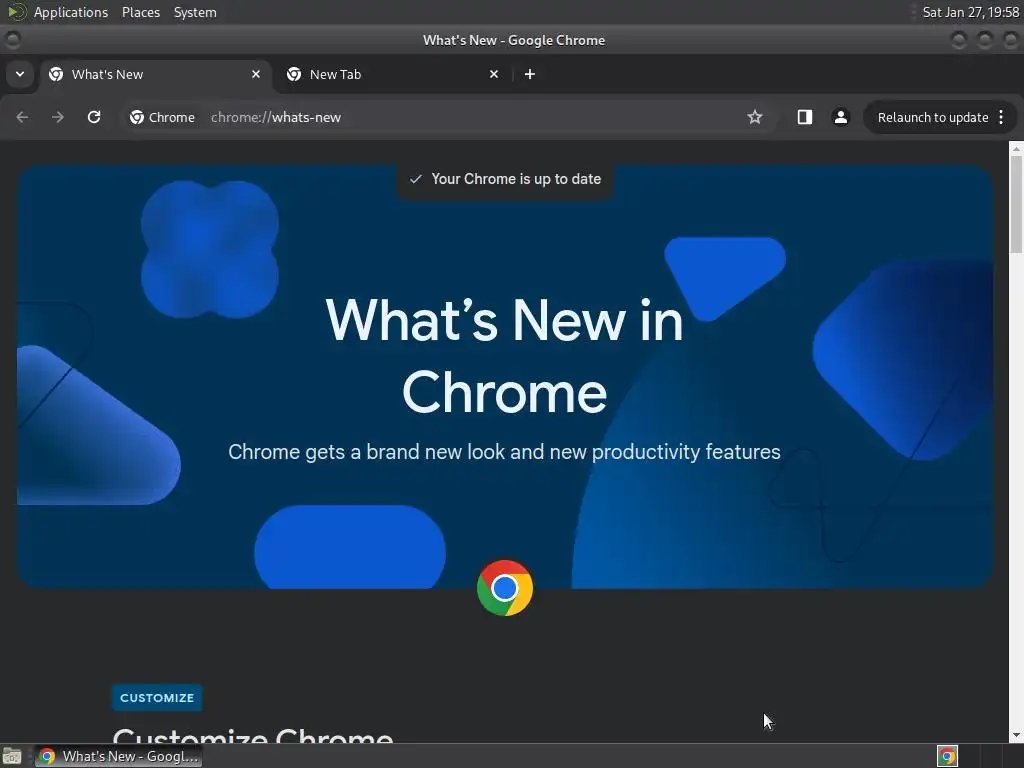
Task: Open a new tab with the plus button
Action: [x=530, y=74]
